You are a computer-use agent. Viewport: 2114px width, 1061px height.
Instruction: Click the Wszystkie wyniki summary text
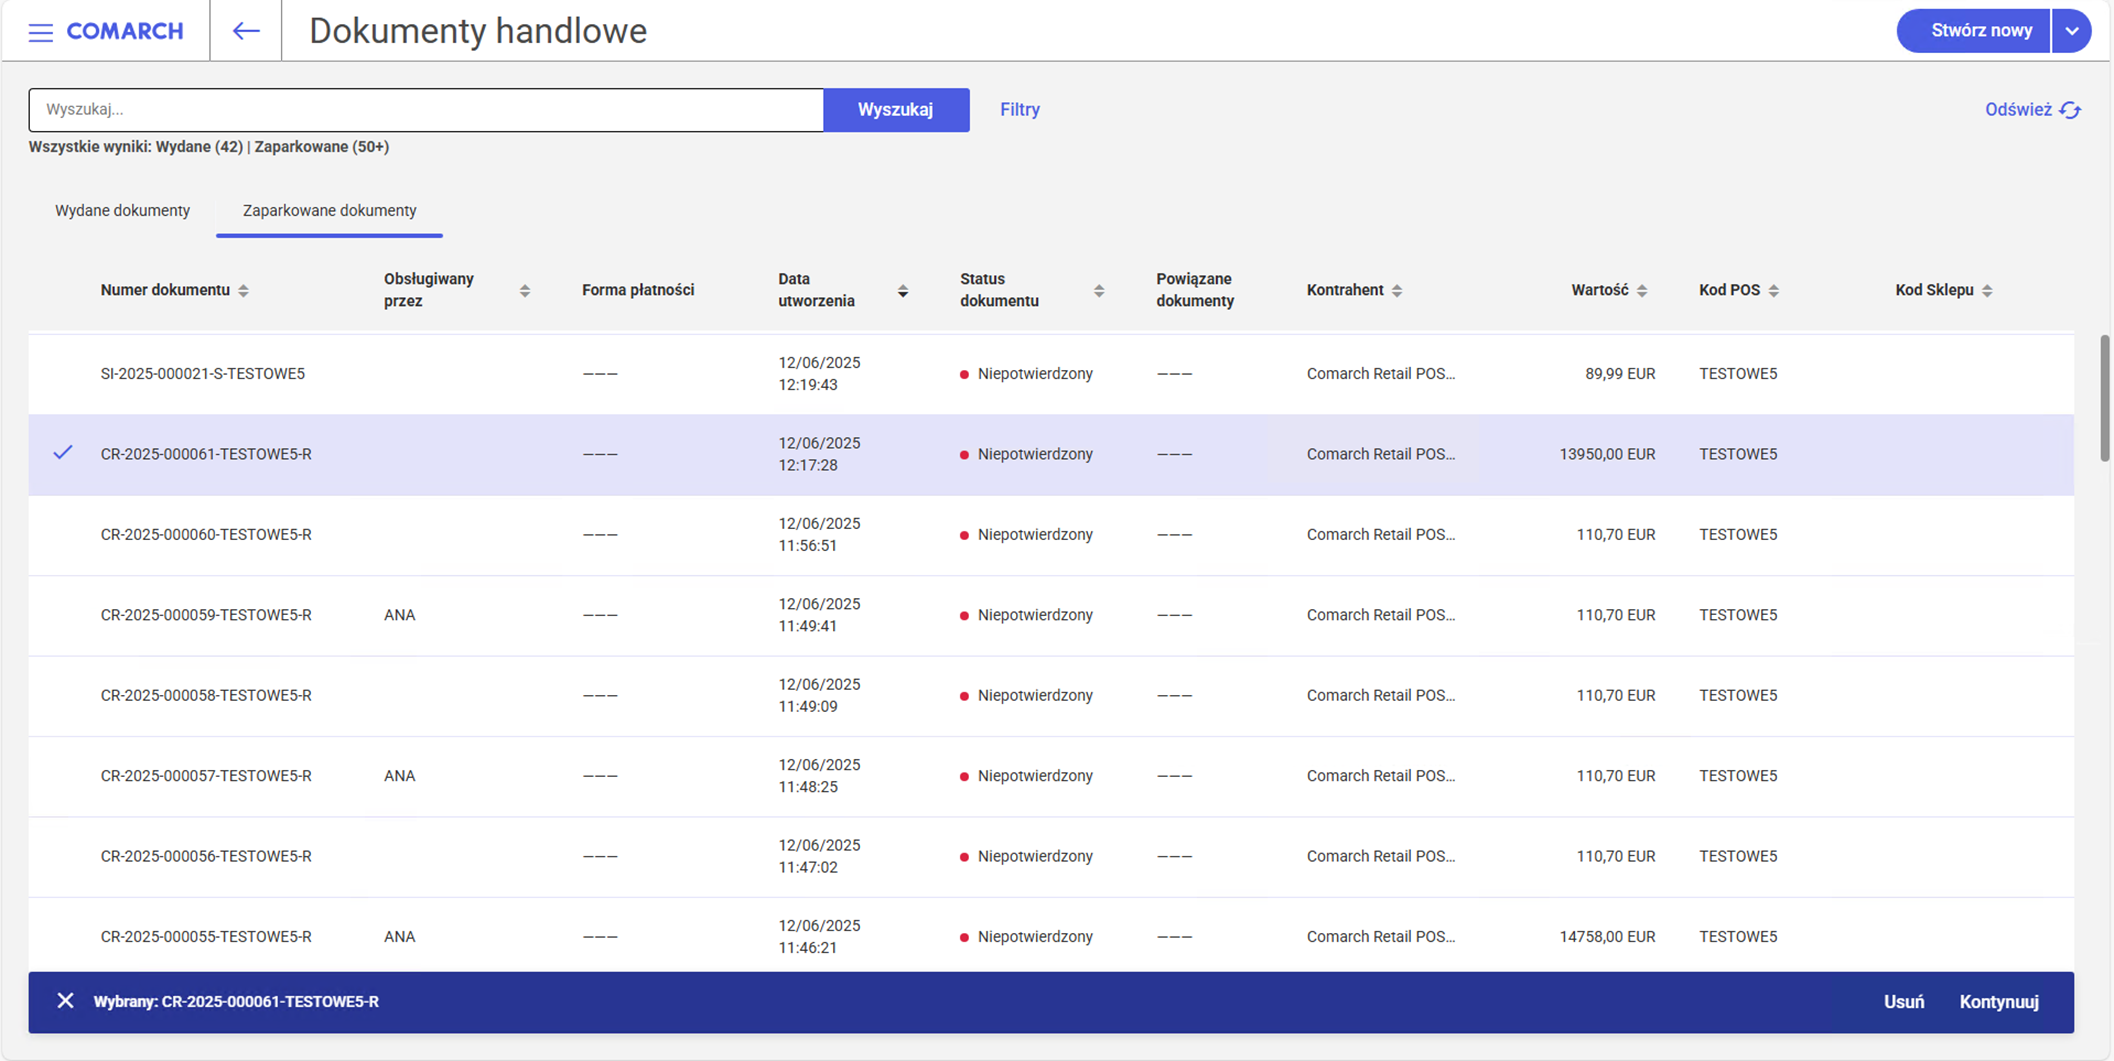(x=209, y=147)
